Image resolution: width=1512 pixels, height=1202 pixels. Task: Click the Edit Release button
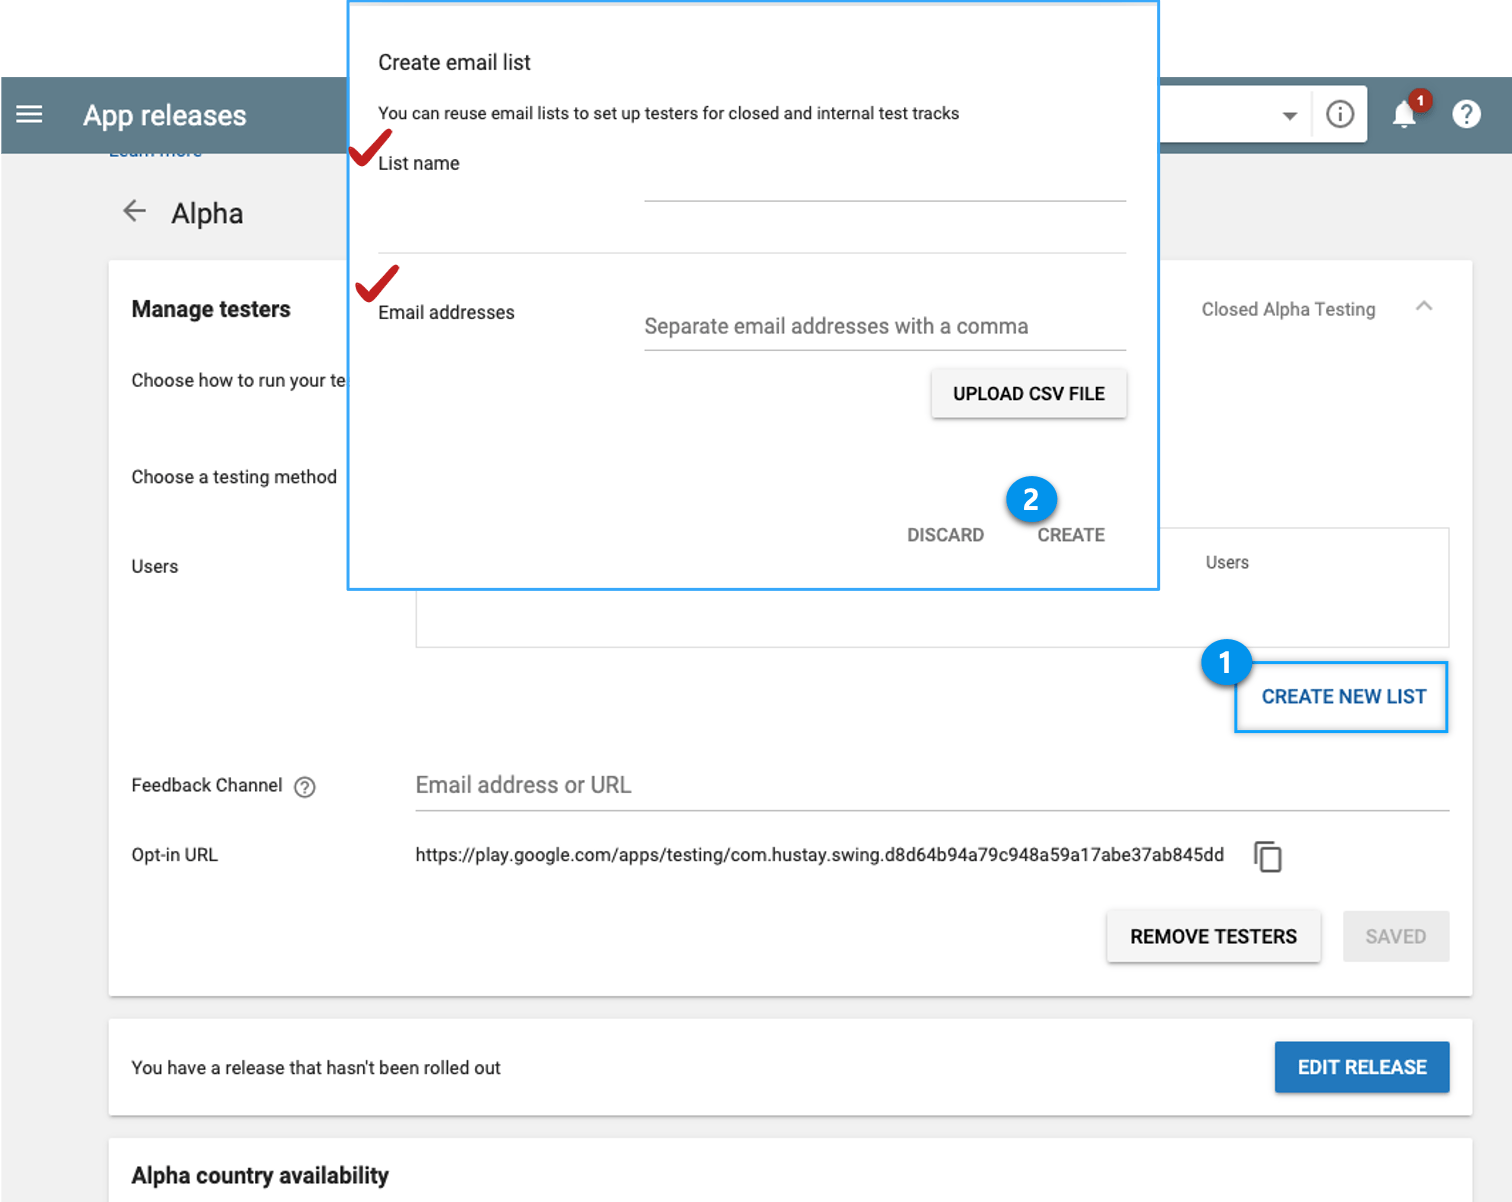[1361, 1067]
